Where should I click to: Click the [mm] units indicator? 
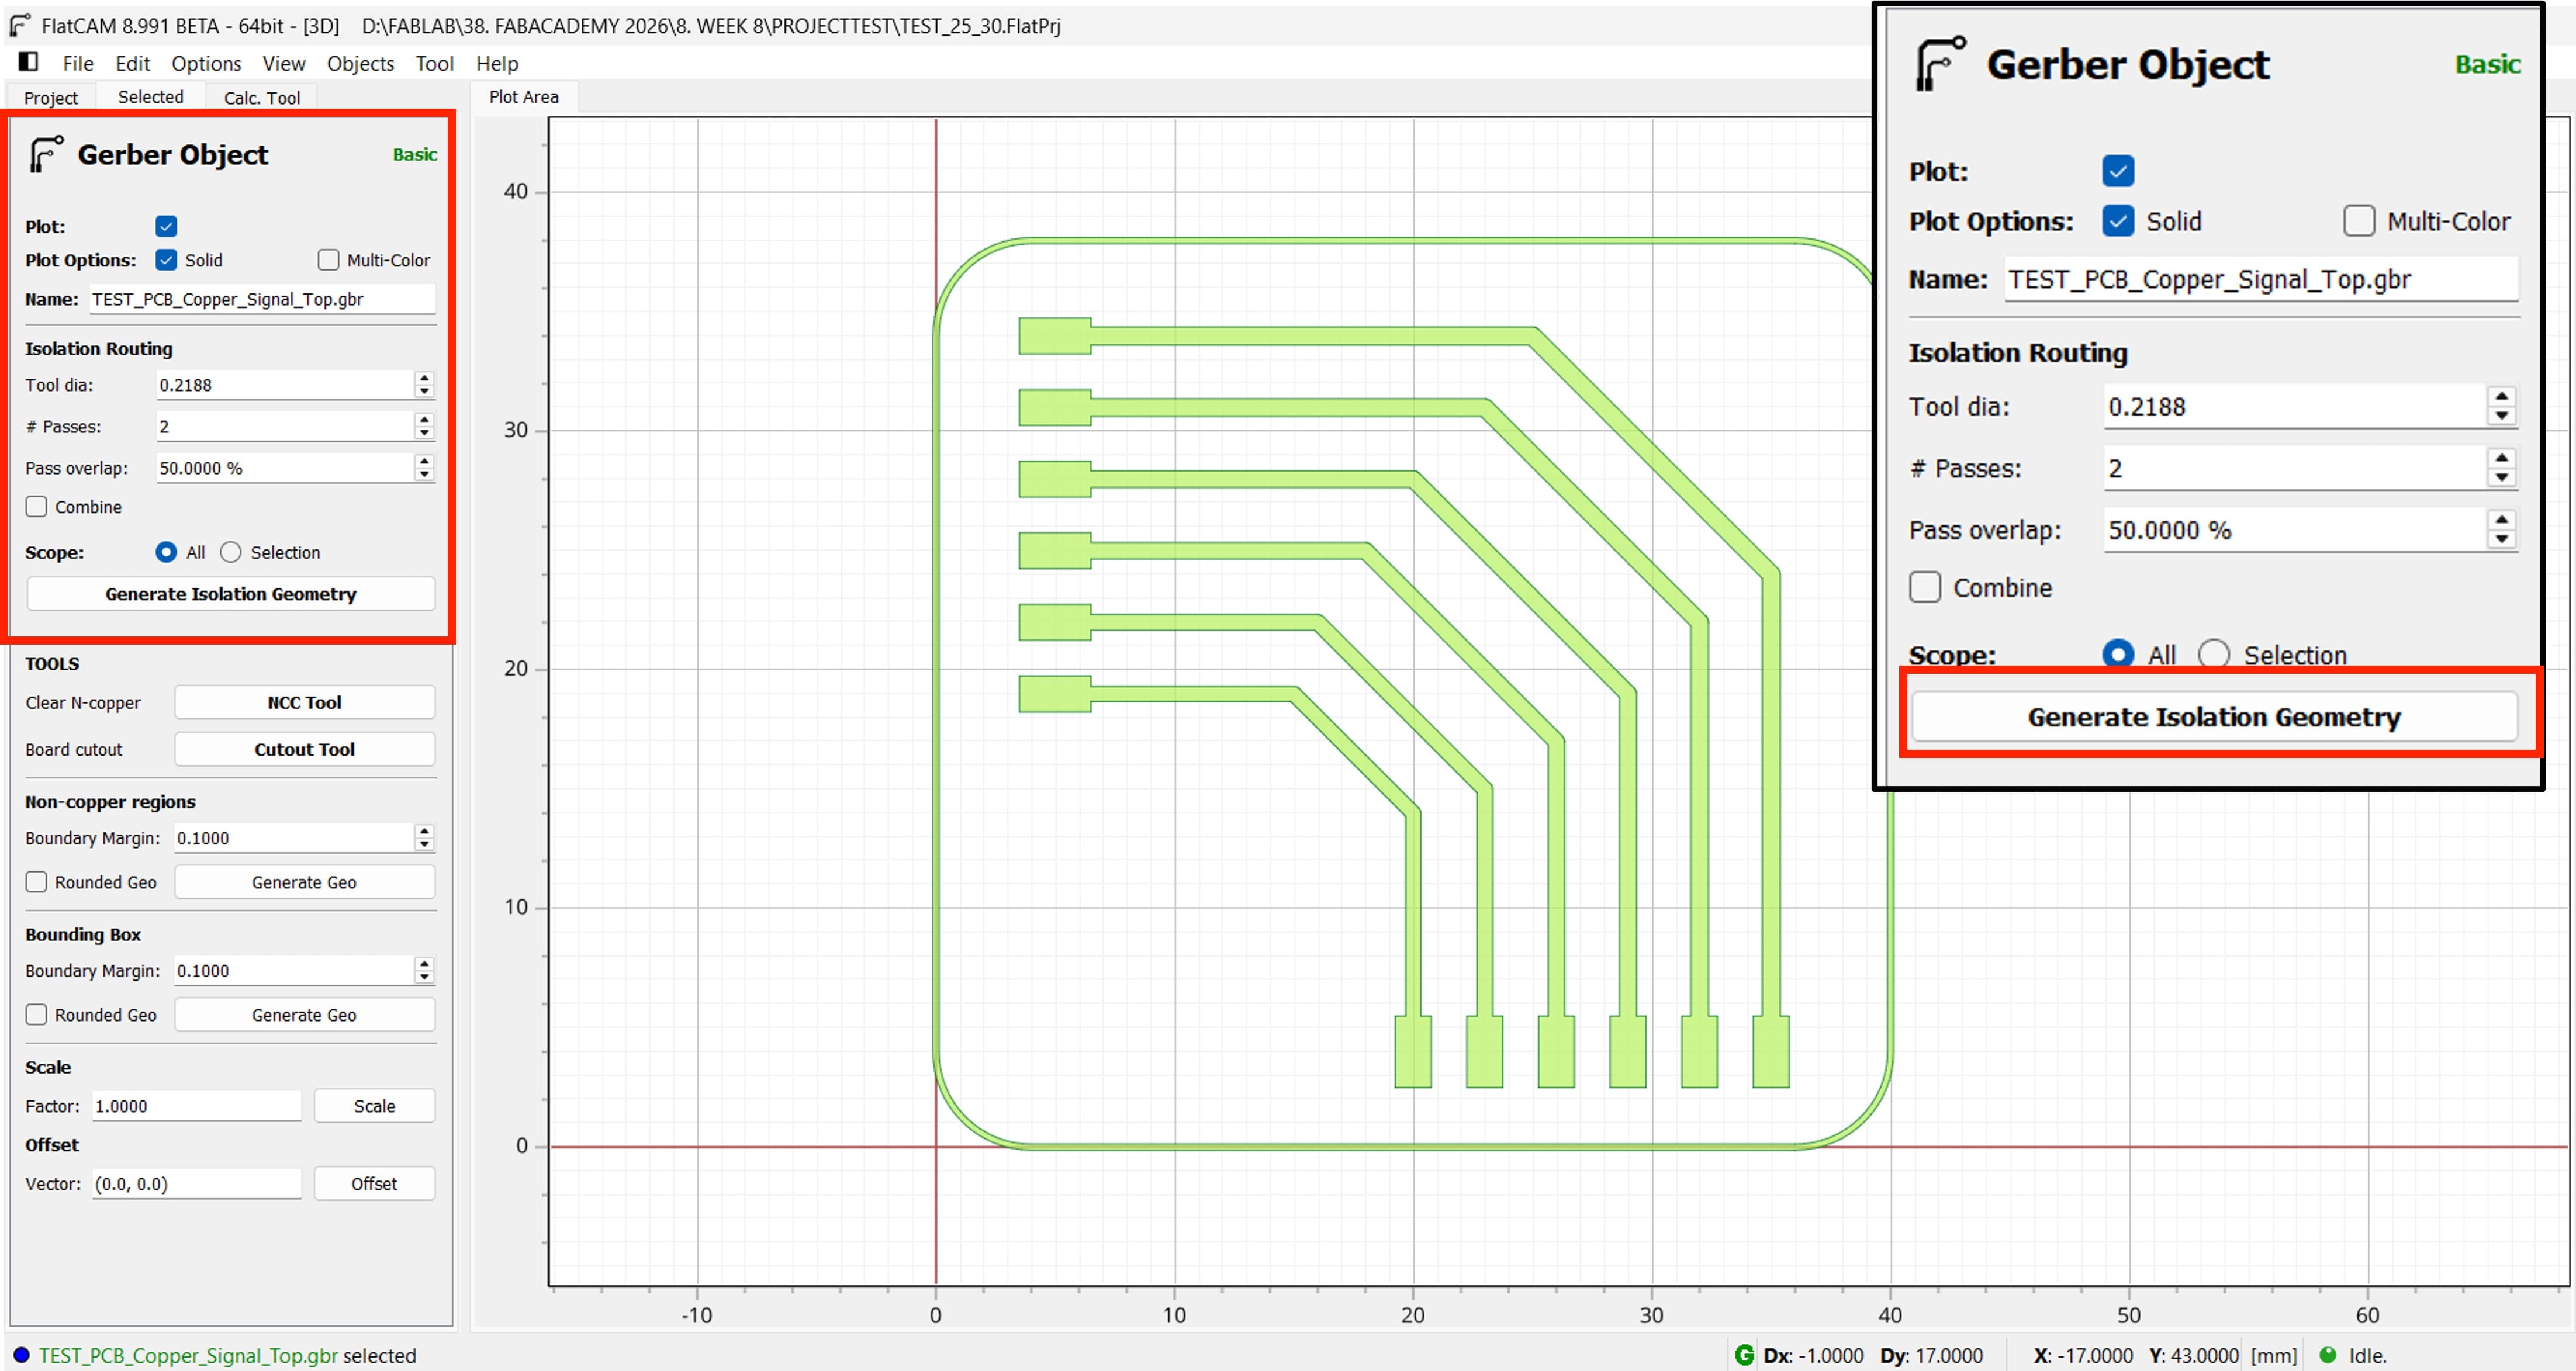pos(2273,1355)
